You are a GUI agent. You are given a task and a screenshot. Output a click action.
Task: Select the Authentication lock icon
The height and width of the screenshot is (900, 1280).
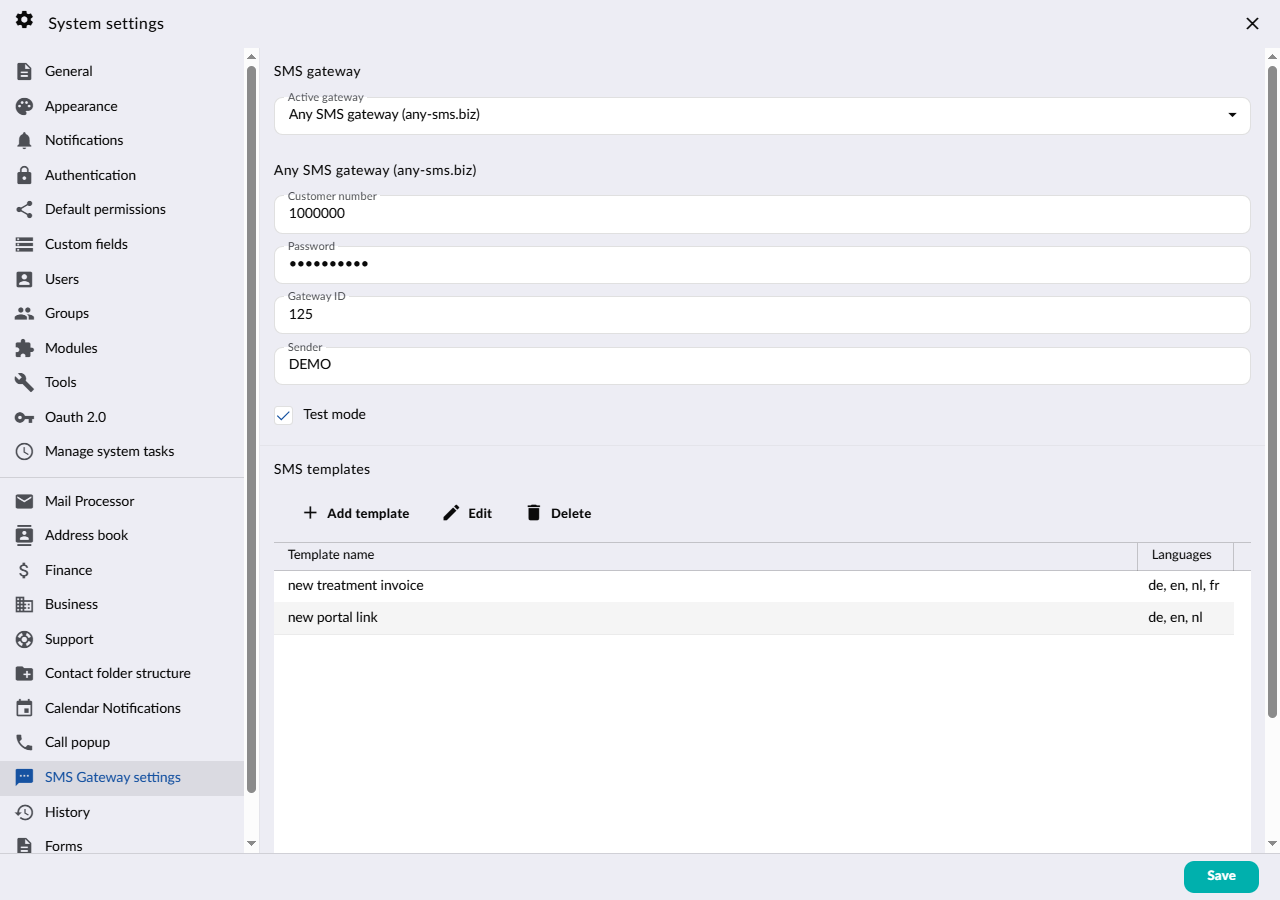pyautogui.click(x=24, y=175)
